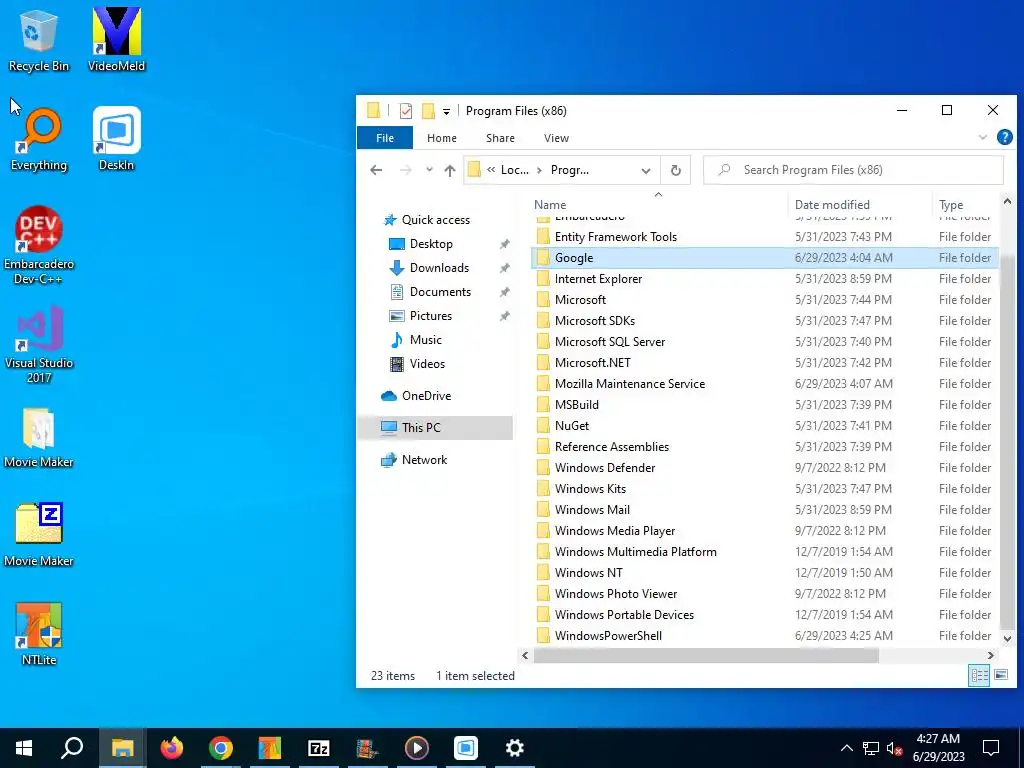Viewport: 1024px width, 768px height.
Task: Expand the address bar history dropdown
Action: coord(646,170)
